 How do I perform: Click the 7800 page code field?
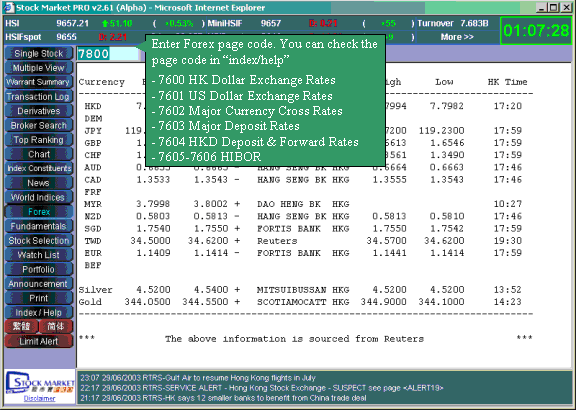[107, 54]
